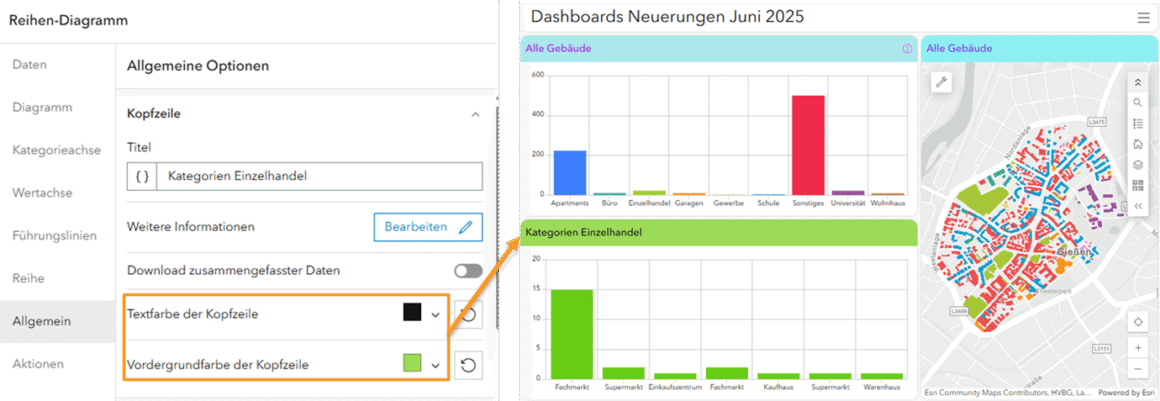Viewport: 1160px width, 401px height.
Task: Open Textfarbe der Kopfzeile color dropdown
Action: (436, 314)
